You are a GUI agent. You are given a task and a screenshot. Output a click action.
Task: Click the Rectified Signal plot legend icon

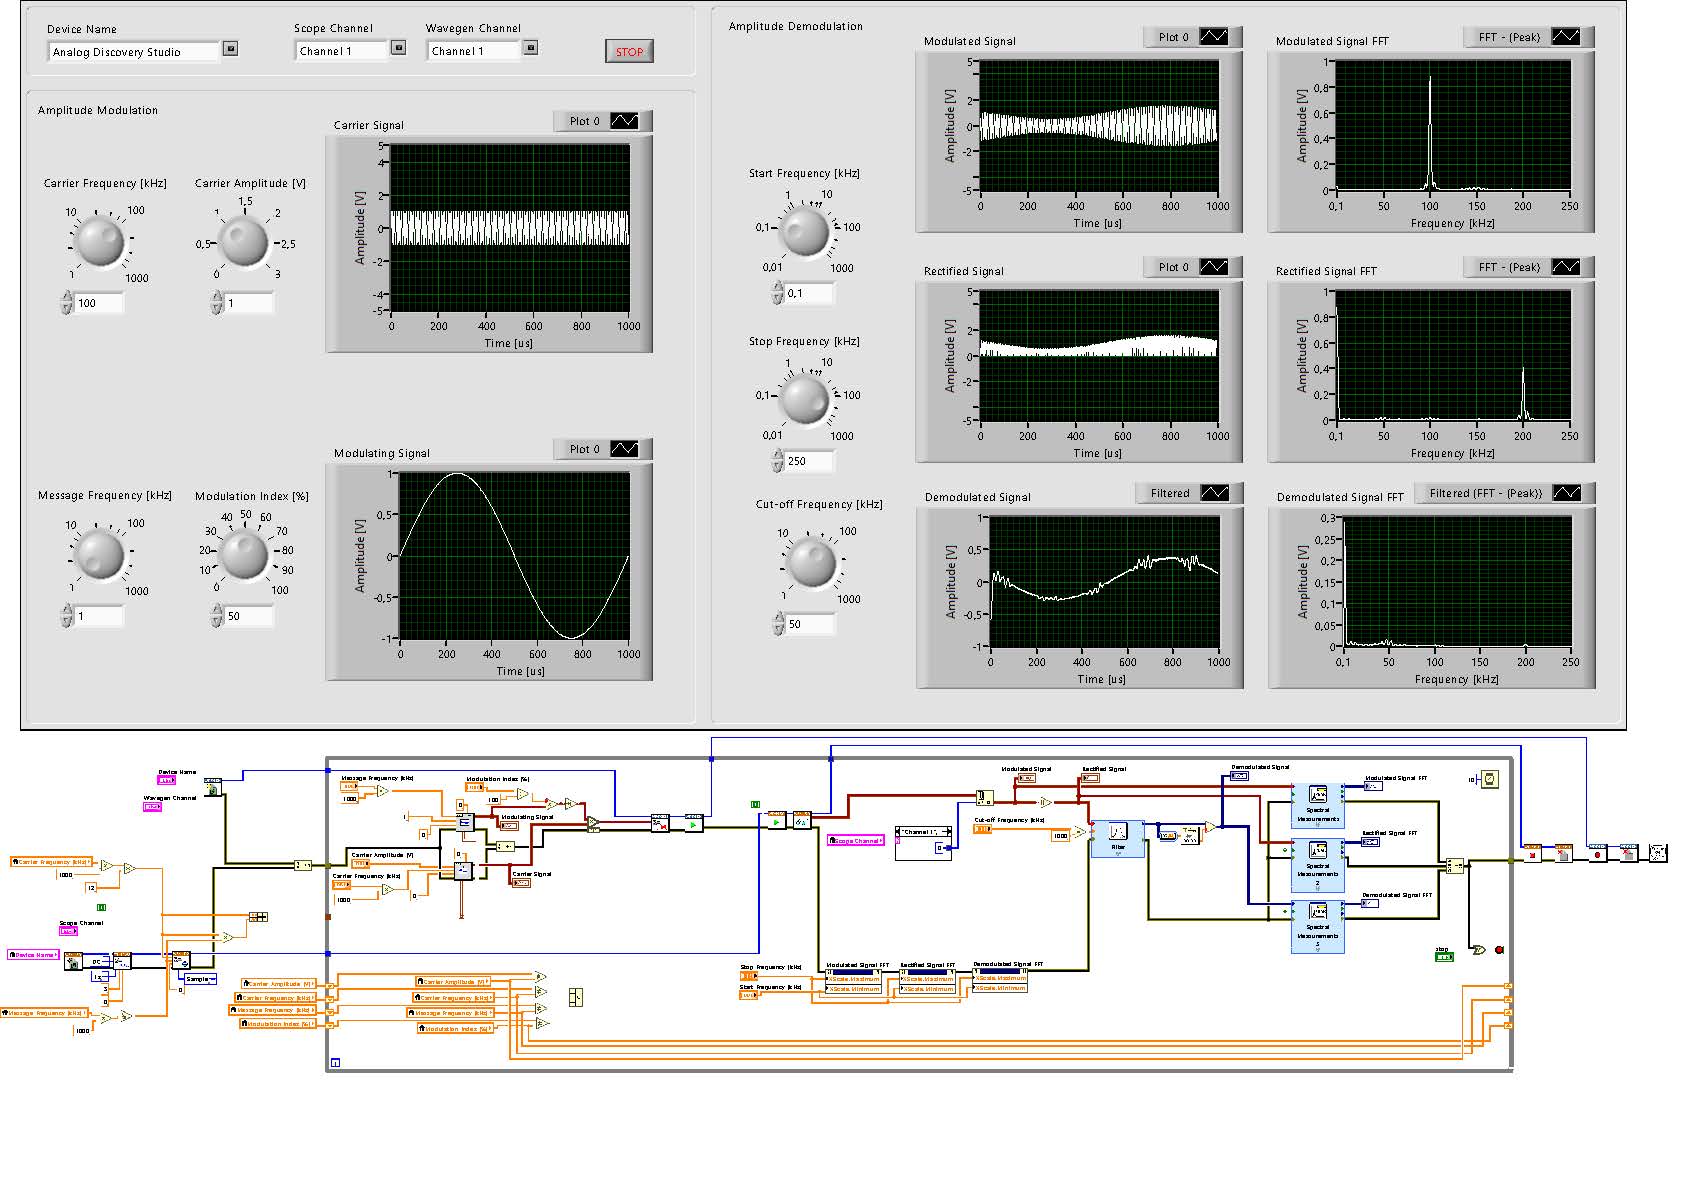click(1213, 267)
